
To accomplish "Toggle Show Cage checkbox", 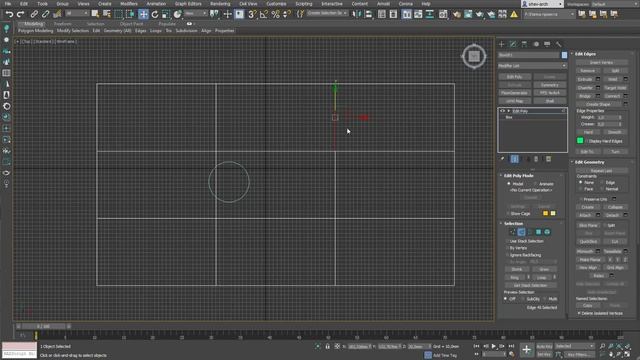I will pos(507,213).
